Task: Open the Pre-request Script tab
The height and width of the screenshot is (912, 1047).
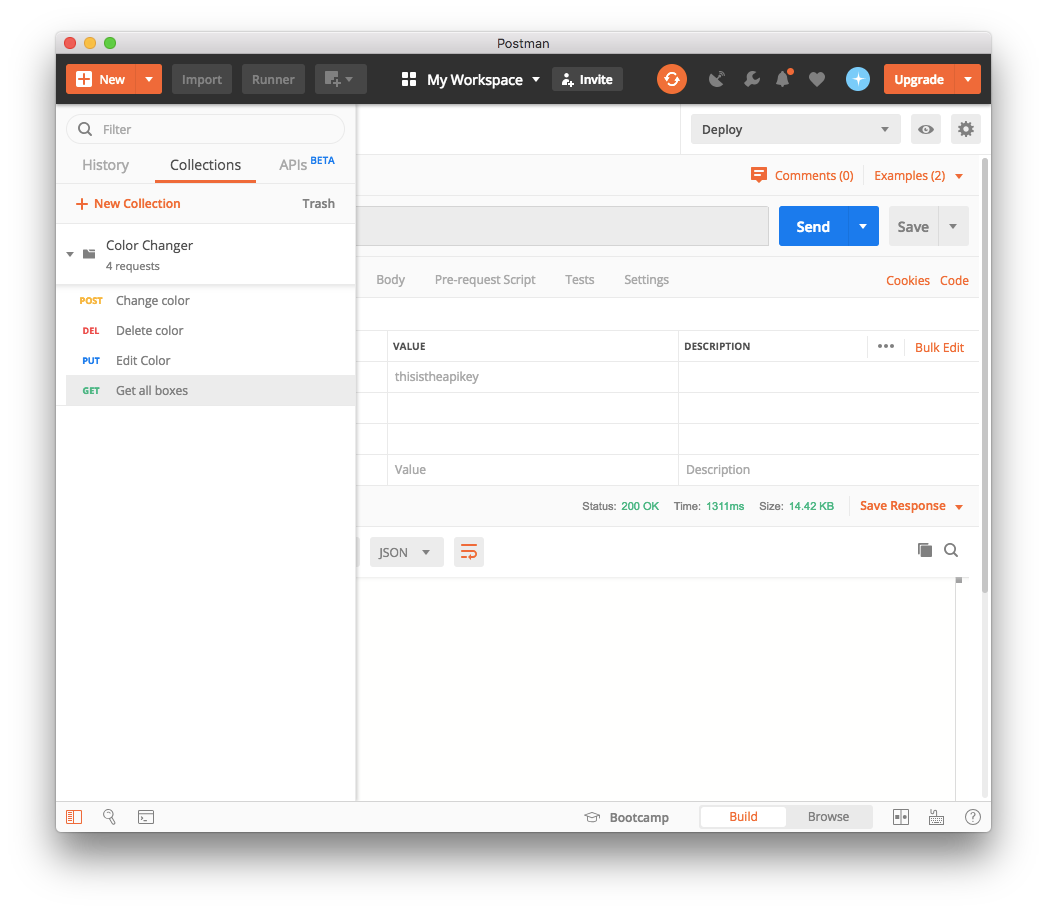Action: (485, 280)
